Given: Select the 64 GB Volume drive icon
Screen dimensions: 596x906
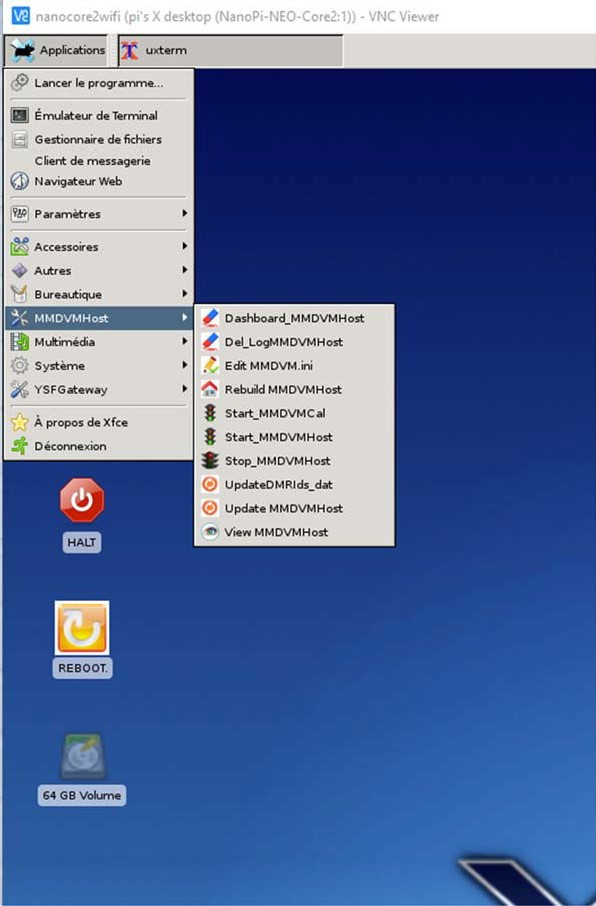Looking at the screenshot, I should (x=83, y=757).
